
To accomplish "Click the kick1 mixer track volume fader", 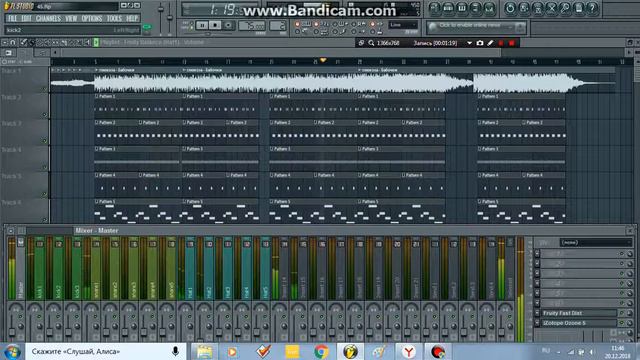I will 31,327.
